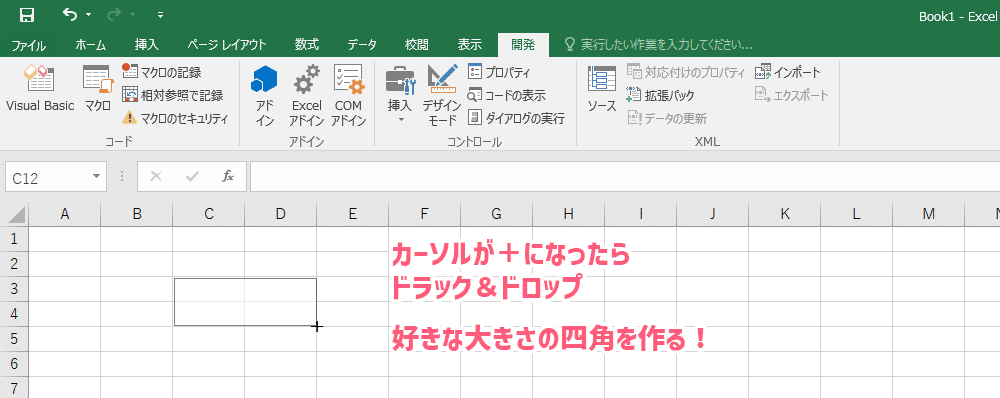Open the マクロ list button
Viewport: 1000px width, 398px height.
98,89
